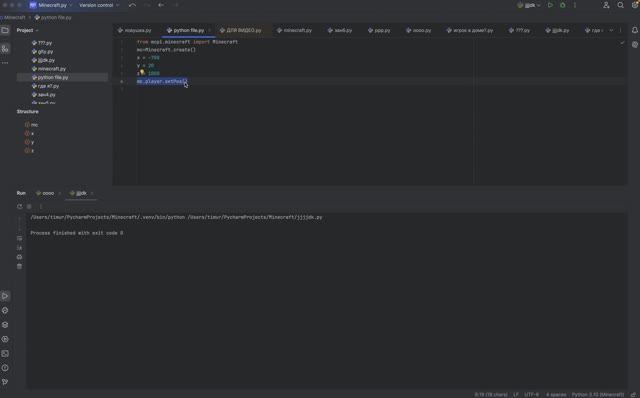
Task: Switch to the ppp.py editor tab
Action: click(379, 30)
